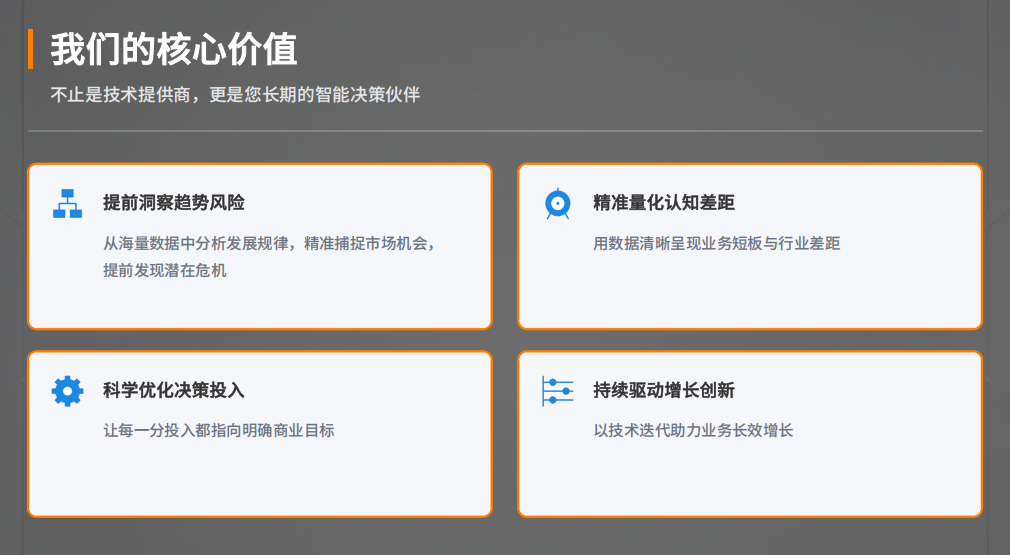Click the gear icon beside 科学优化决策投入

[67, 390]
